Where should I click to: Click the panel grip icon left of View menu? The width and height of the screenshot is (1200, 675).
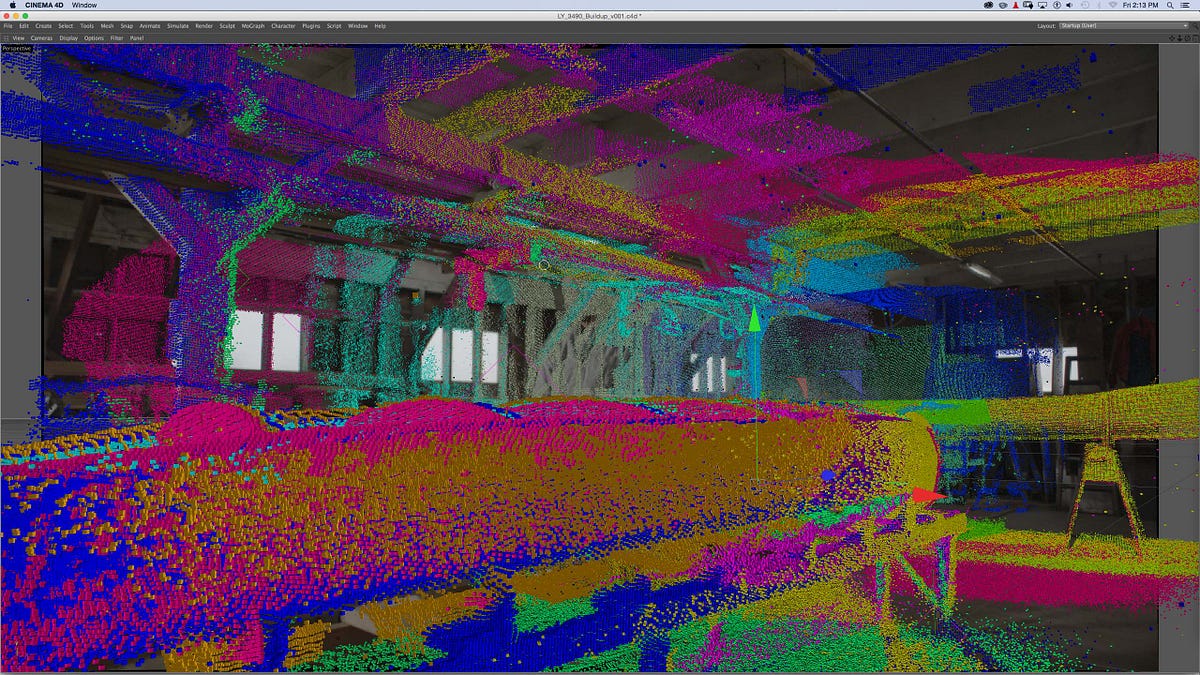[x=6, y=37]
